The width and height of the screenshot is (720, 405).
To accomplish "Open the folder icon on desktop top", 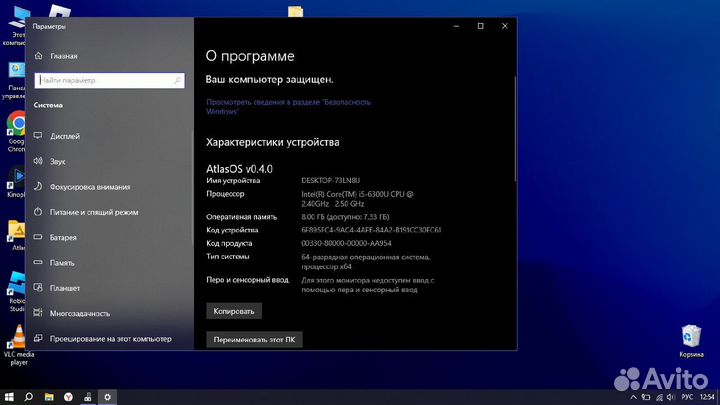I will (x=295, y=11).
